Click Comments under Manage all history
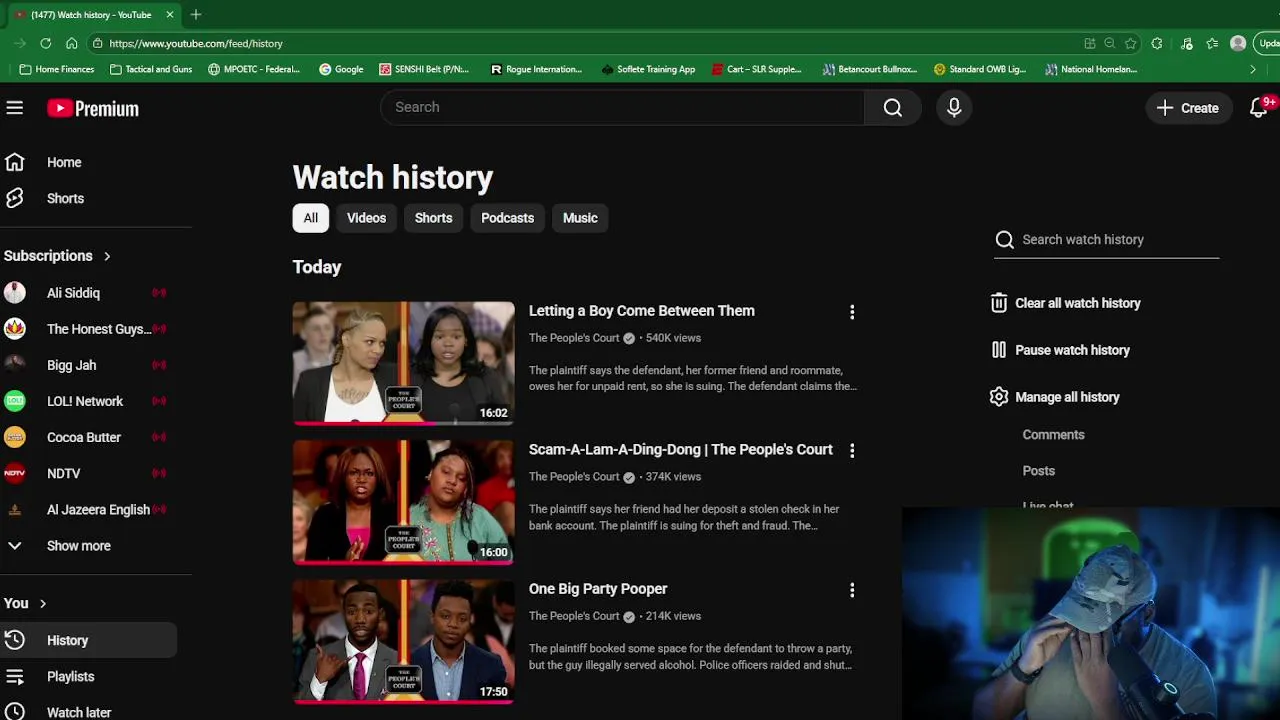The width and height of the screenshot is (1280, 720). [x=1053, y=435]
